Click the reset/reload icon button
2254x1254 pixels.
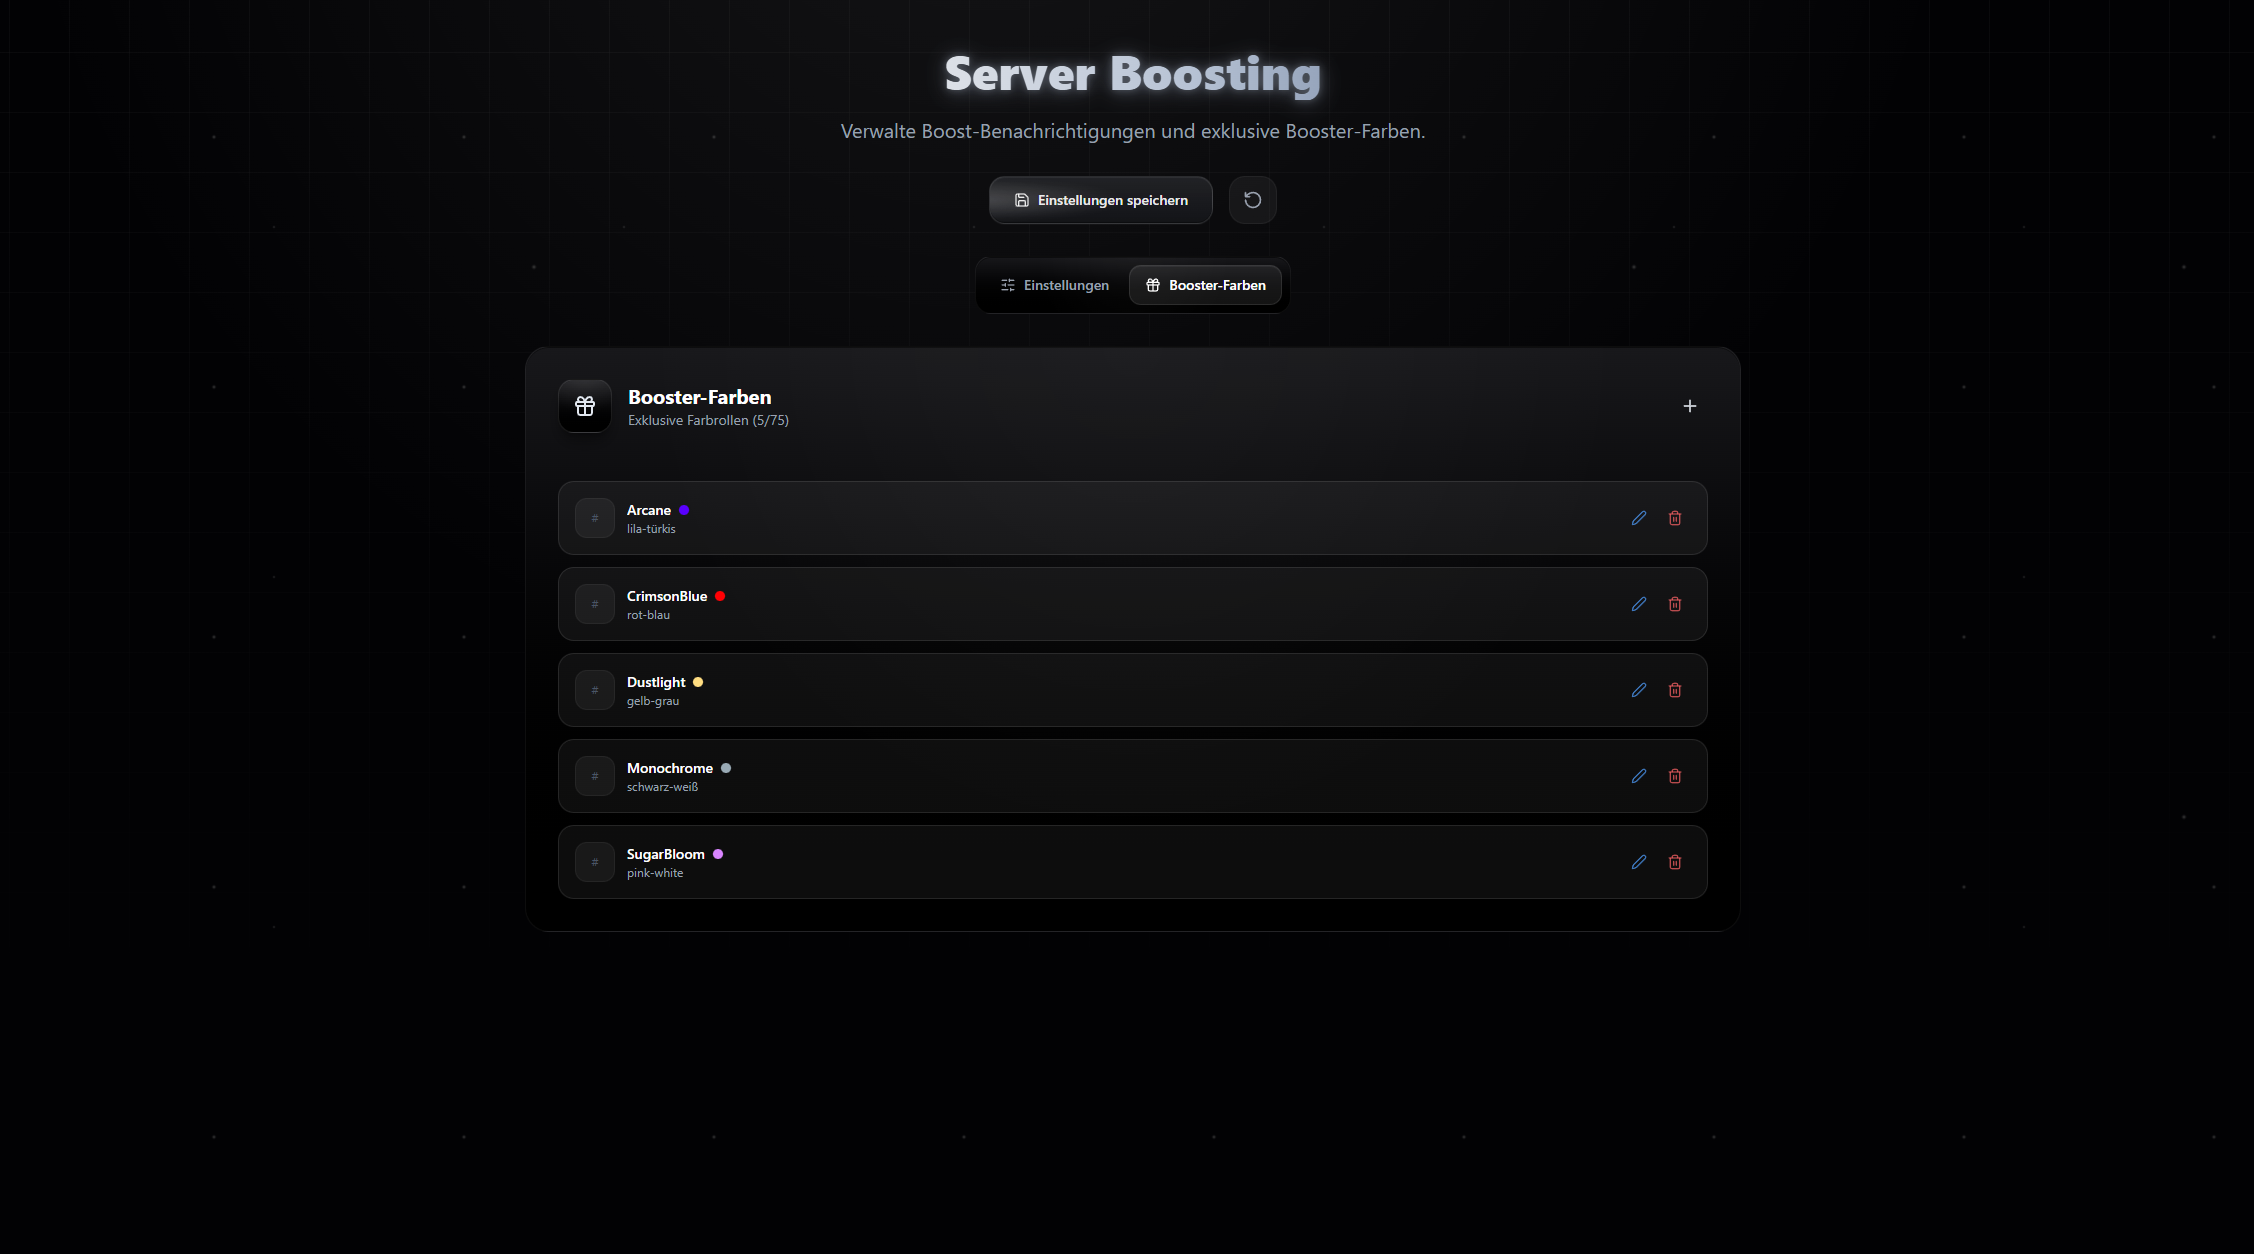point(1252,200)
